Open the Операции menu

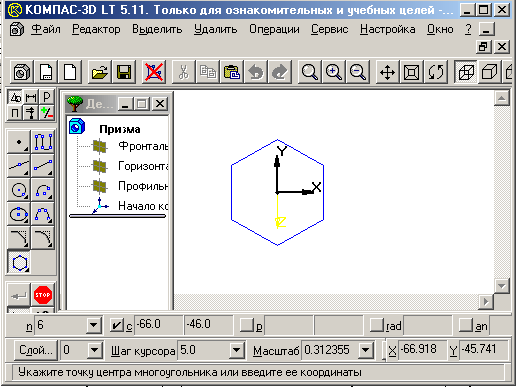274,29
